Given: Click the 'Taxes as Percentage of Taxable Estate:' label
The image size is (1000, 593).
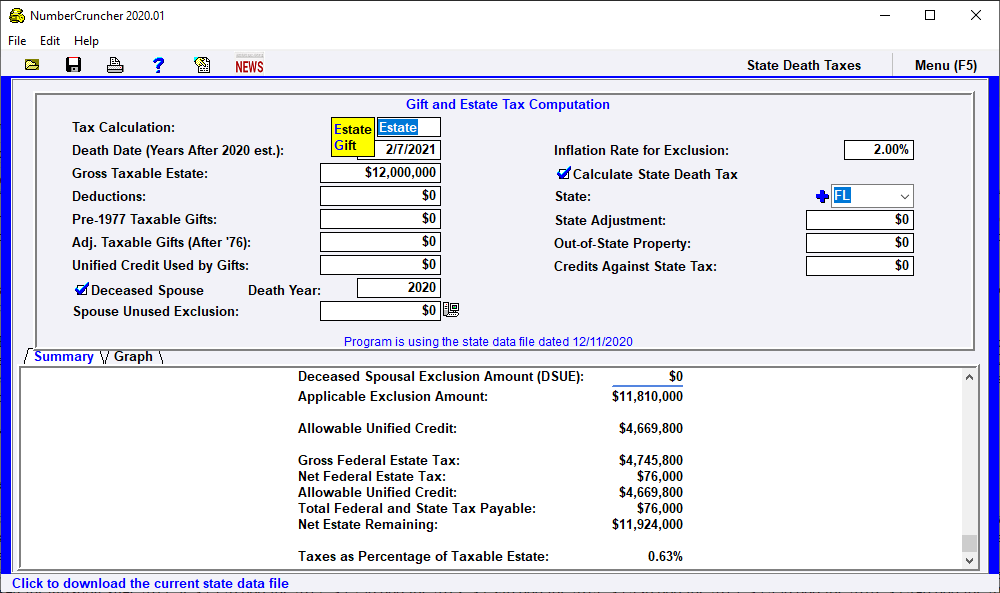Looking at the screenshot, I should [x=423, y=557].
